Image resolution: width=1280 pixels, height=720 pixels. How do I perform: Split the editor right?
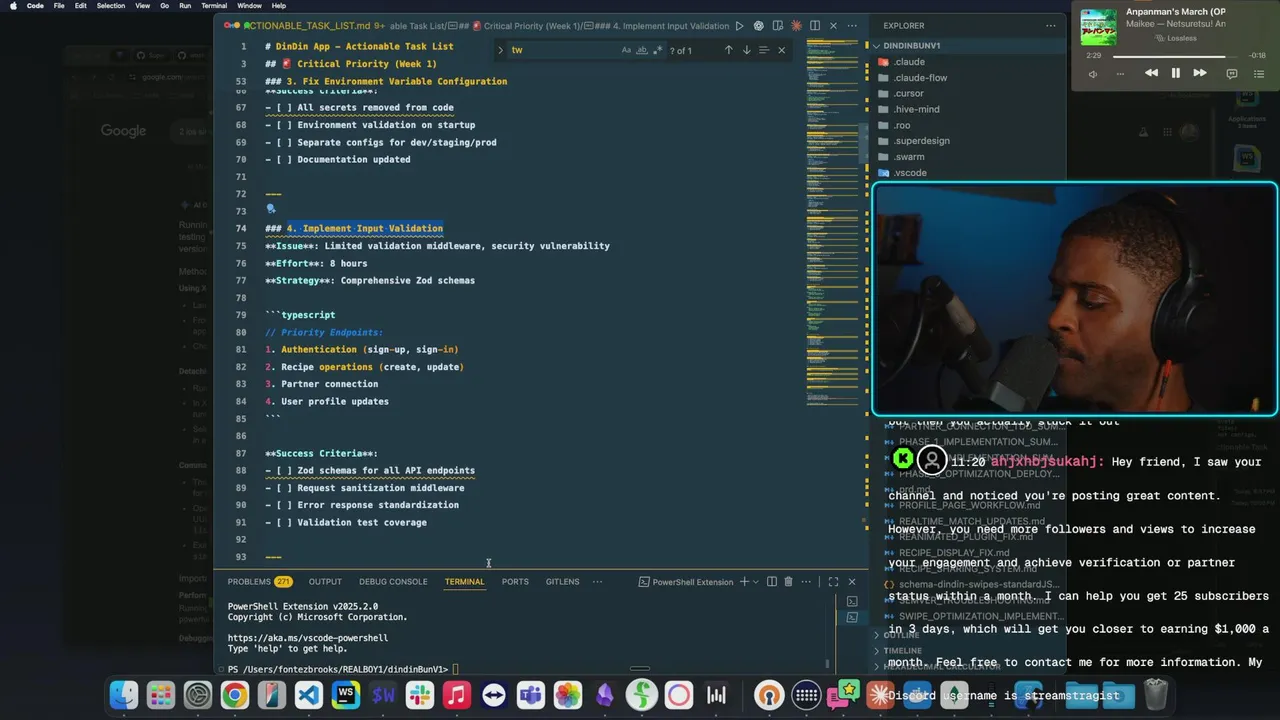coord(815,25)
